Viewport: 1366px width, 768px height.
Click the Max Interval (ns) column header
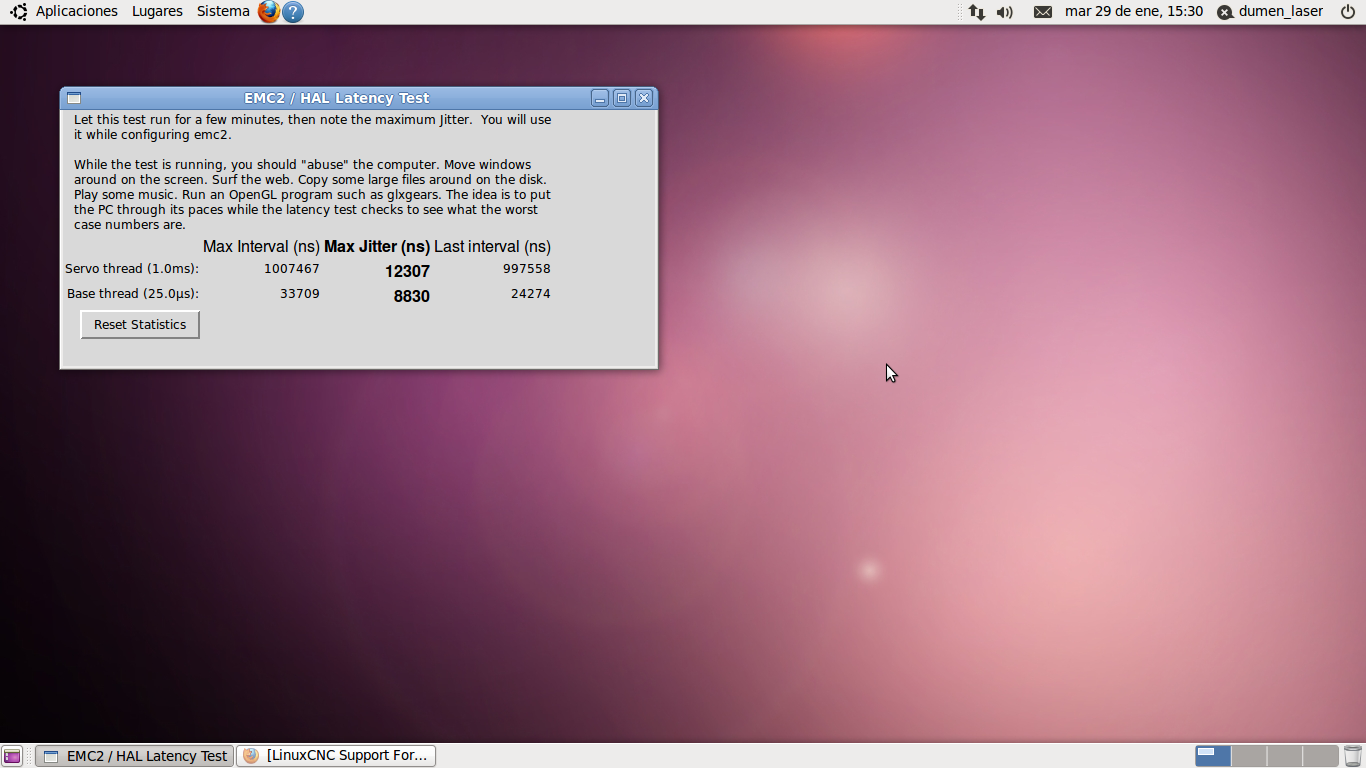pyautogui.click(x=261, y=247)
